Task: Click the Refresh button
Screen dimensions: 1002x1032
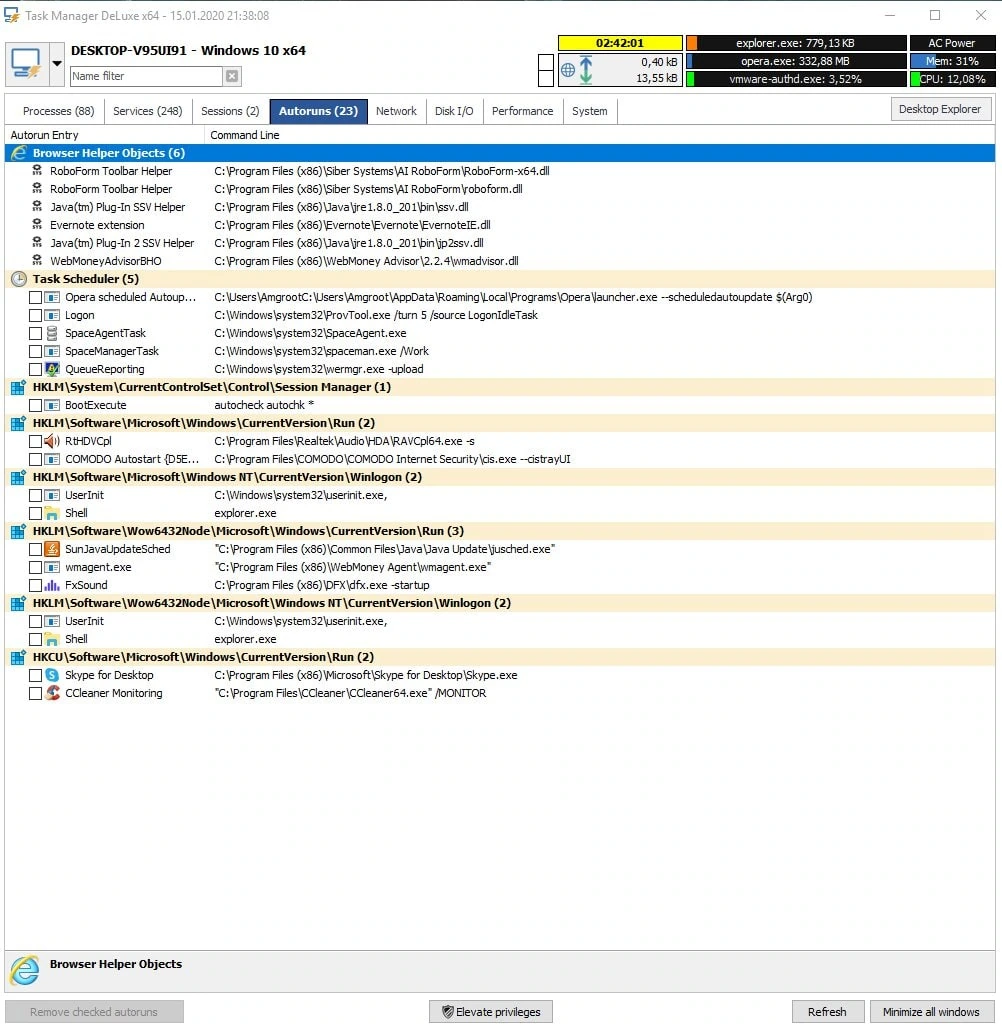Action: (x=827, y=1012)
